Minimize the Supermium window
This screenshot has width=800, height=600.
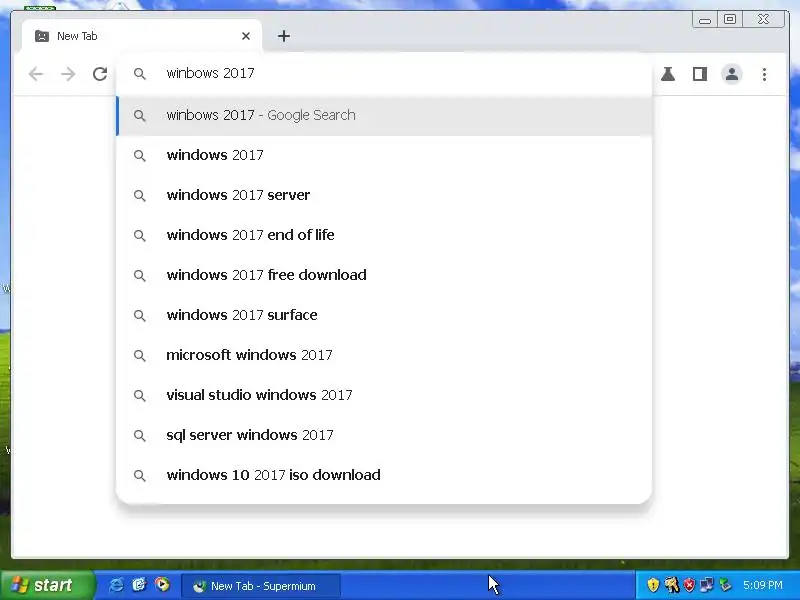tap(705, 19)
